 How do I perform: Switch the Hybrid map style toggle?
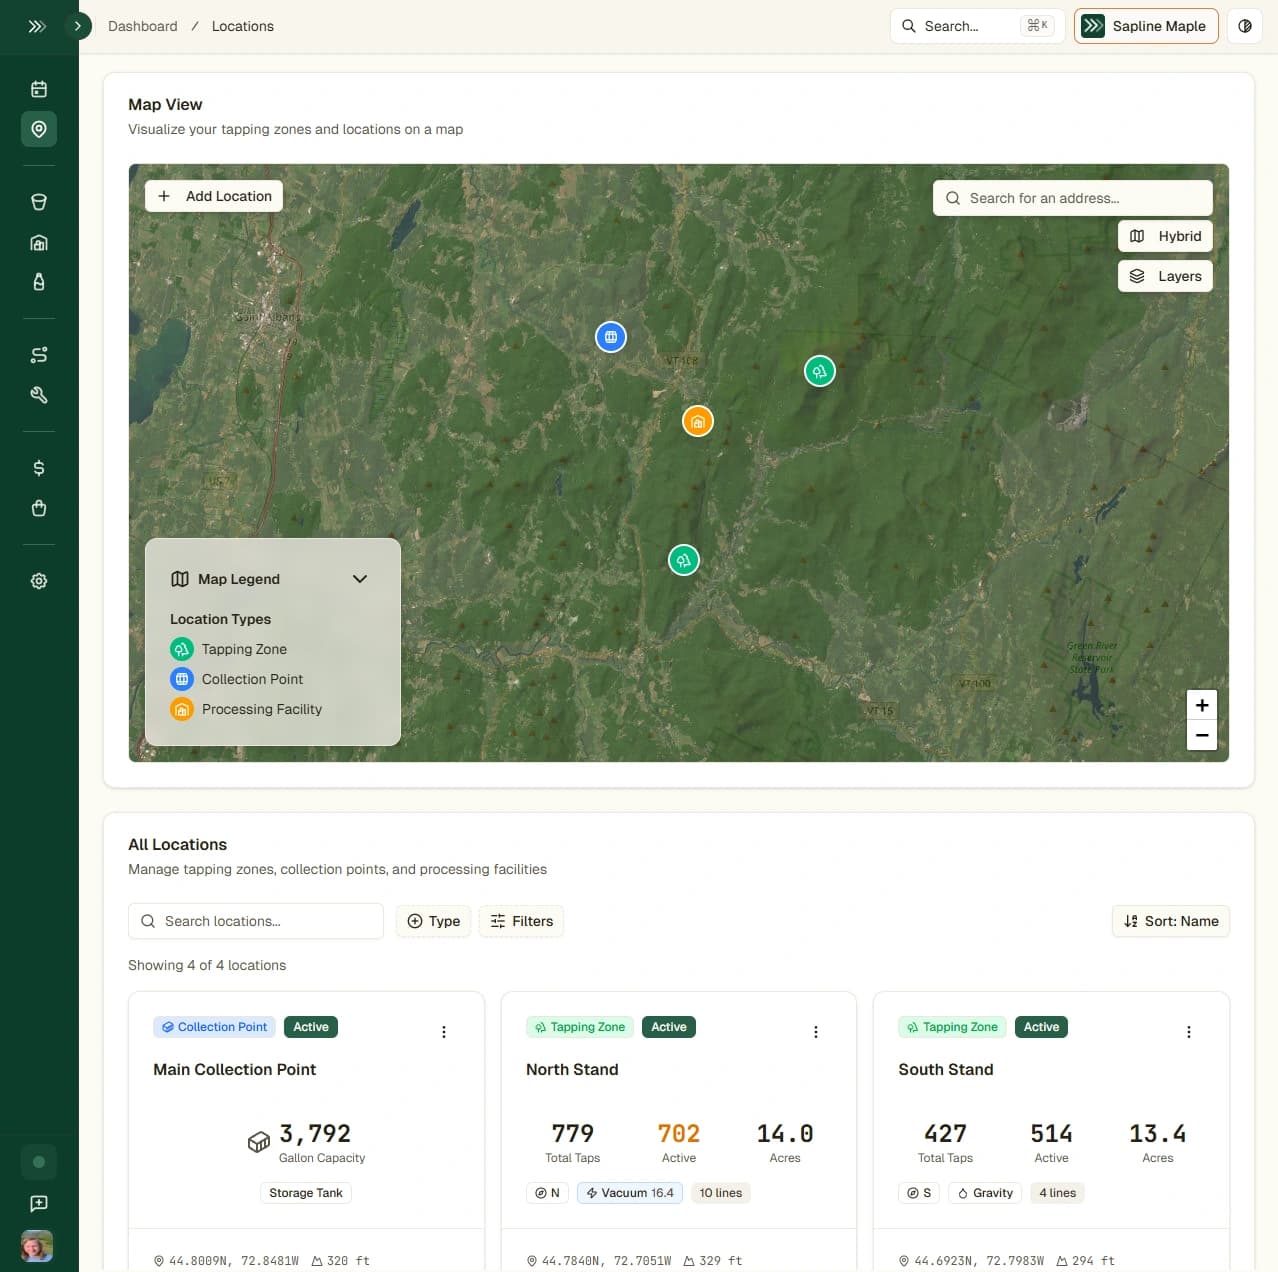pyautogui.click(x=1165, y=236)
